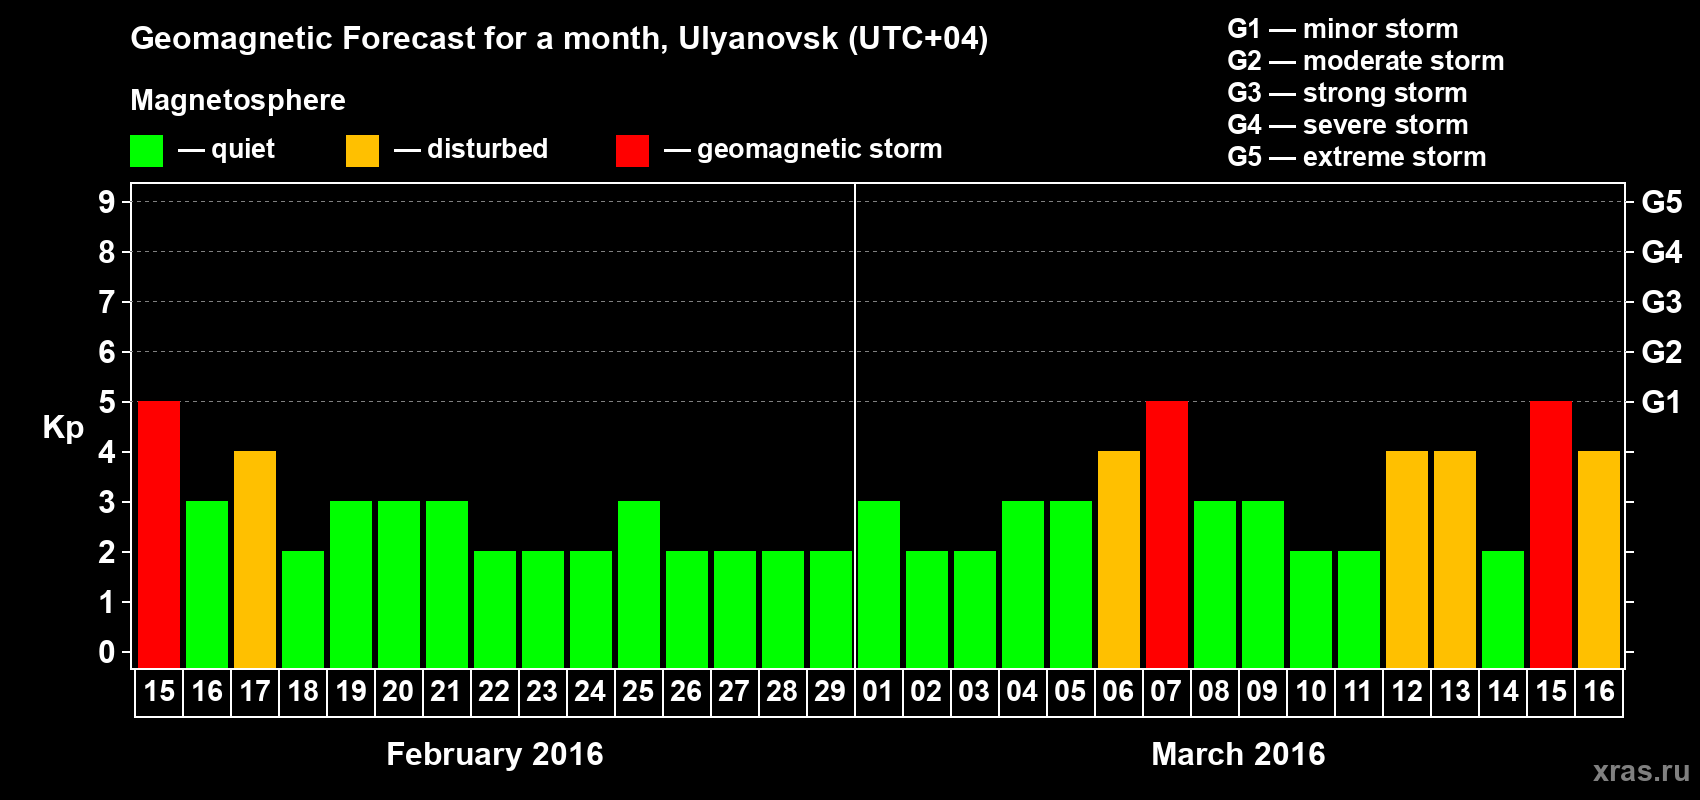Click the G5 label on right axis
The height and width of the screenshot is (800, 1700).
pos(1662,202)
